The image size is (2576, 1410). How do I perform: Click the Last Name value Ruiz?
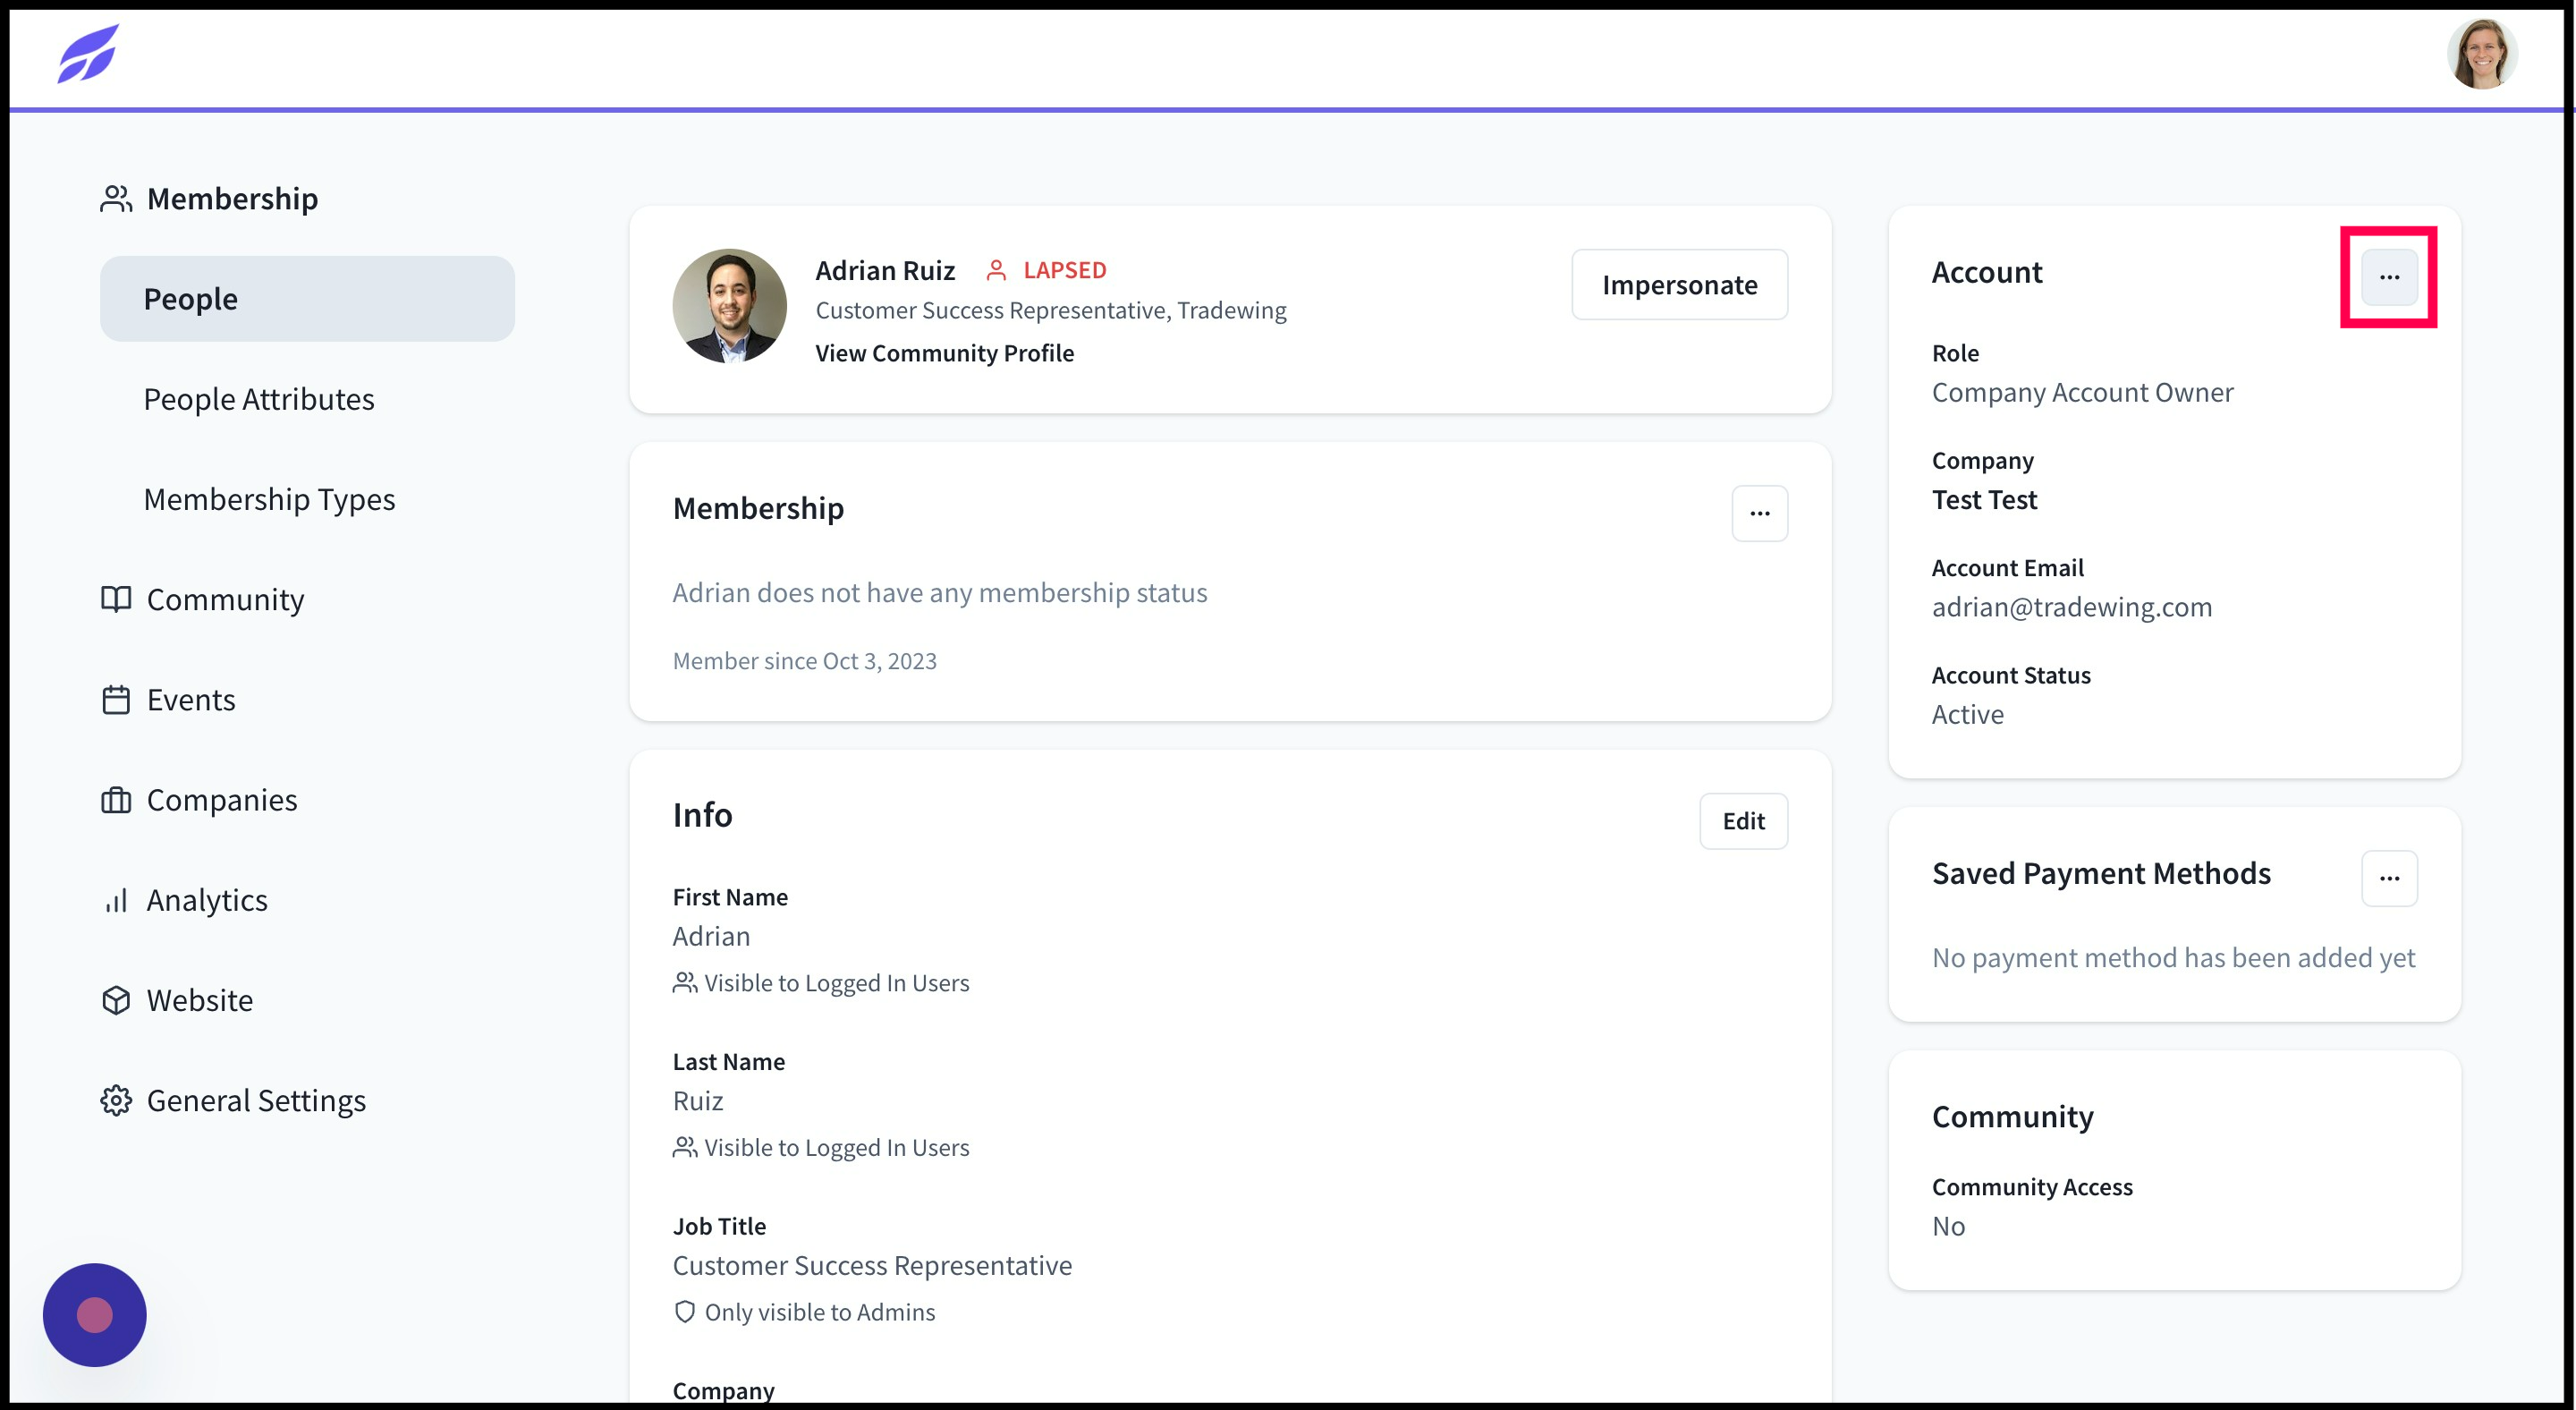pyautogui.click(x=697, y=1101)
